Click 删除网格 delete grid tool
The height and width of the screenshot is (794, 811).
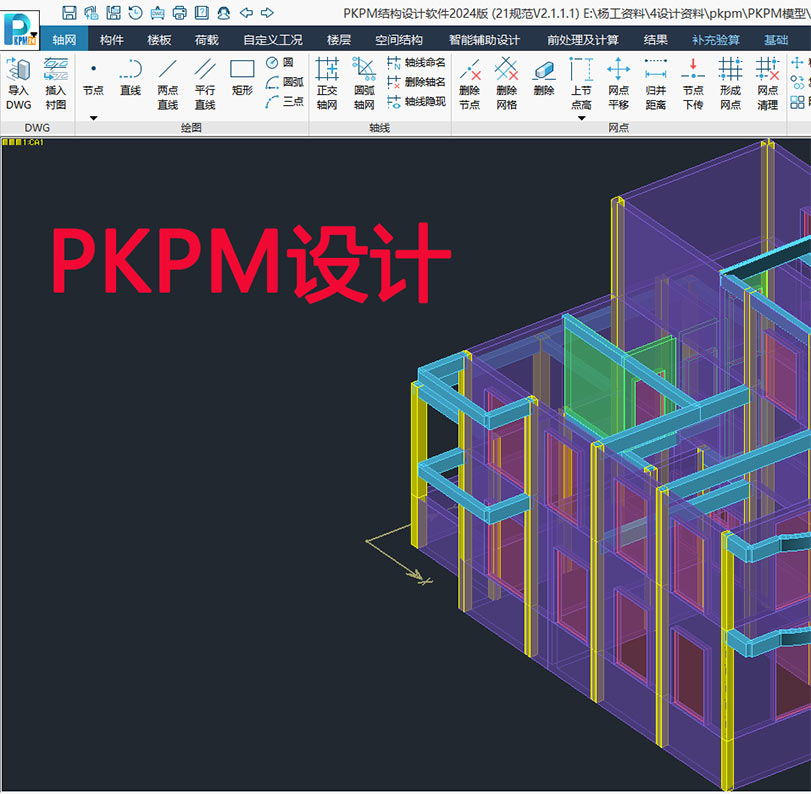(x=507, y=83)
